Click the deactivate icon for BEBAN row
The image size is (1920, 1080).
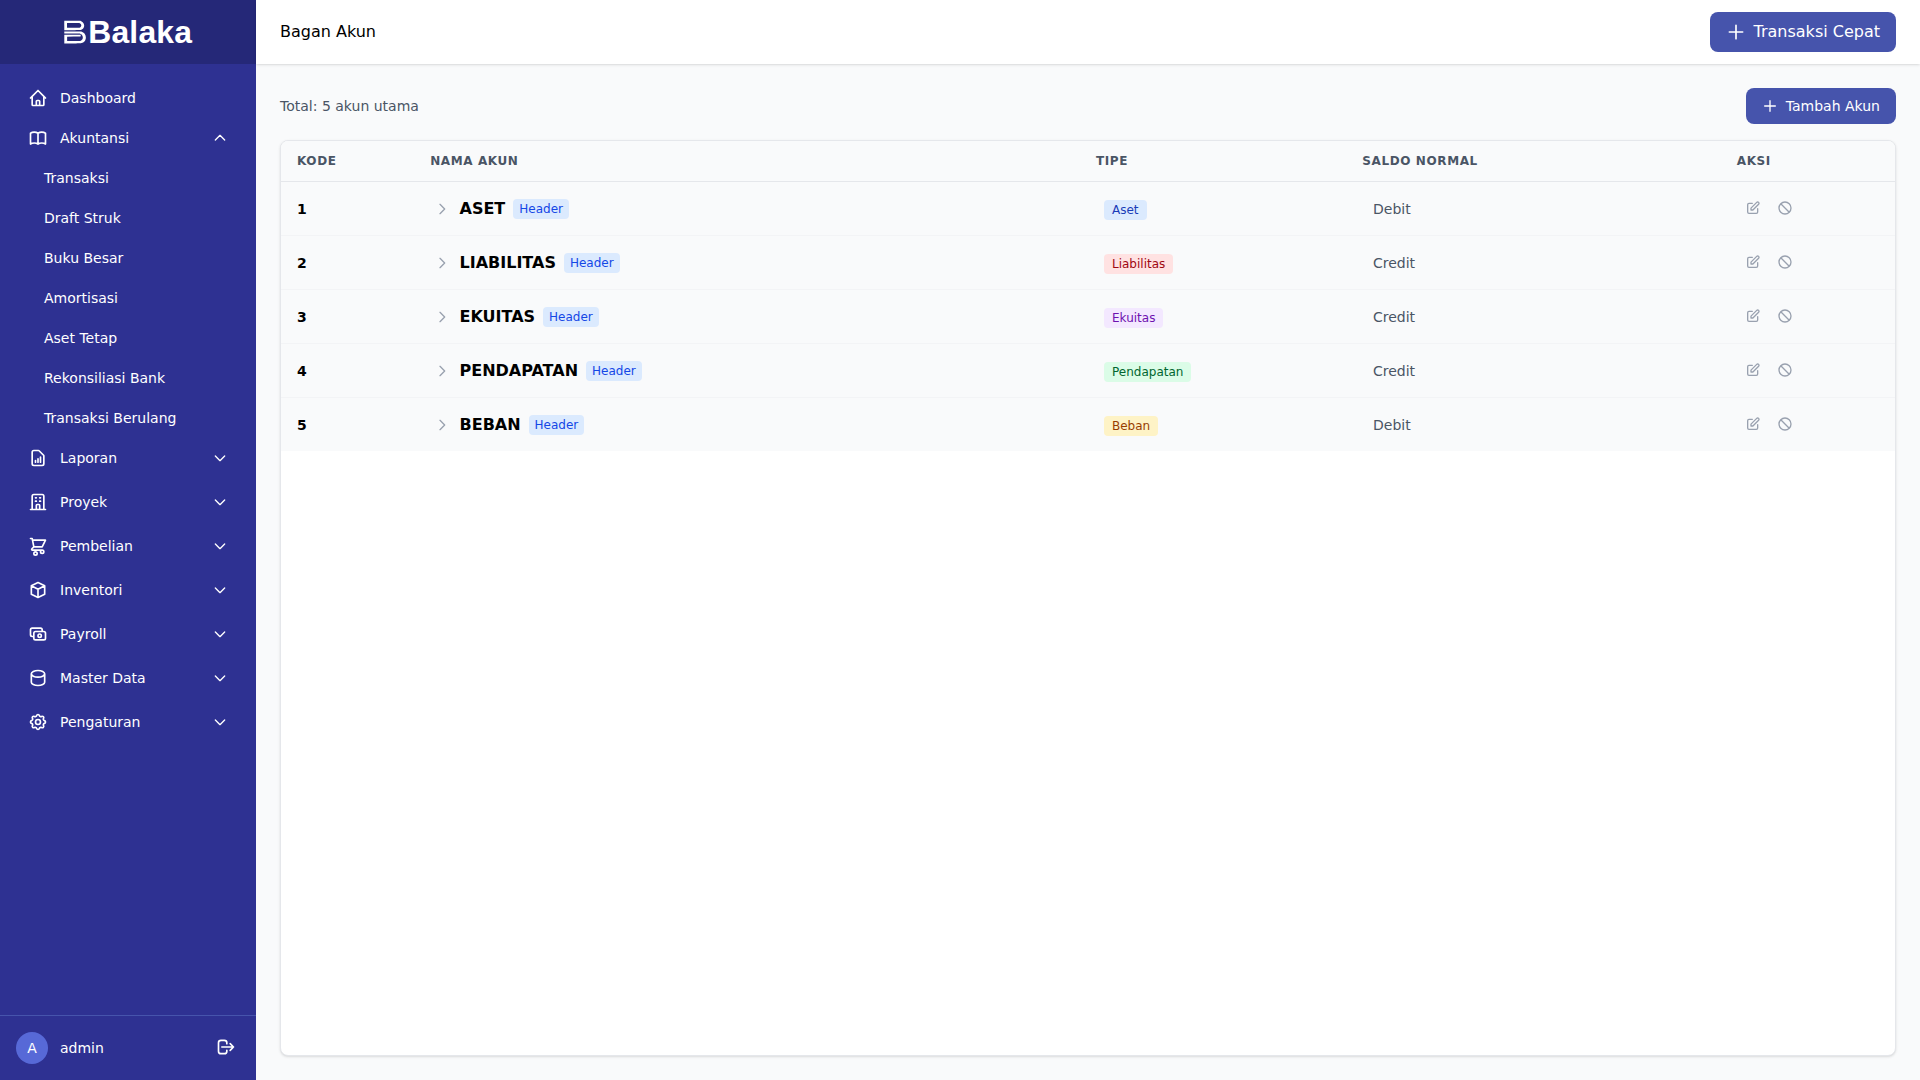[1785, 424]
